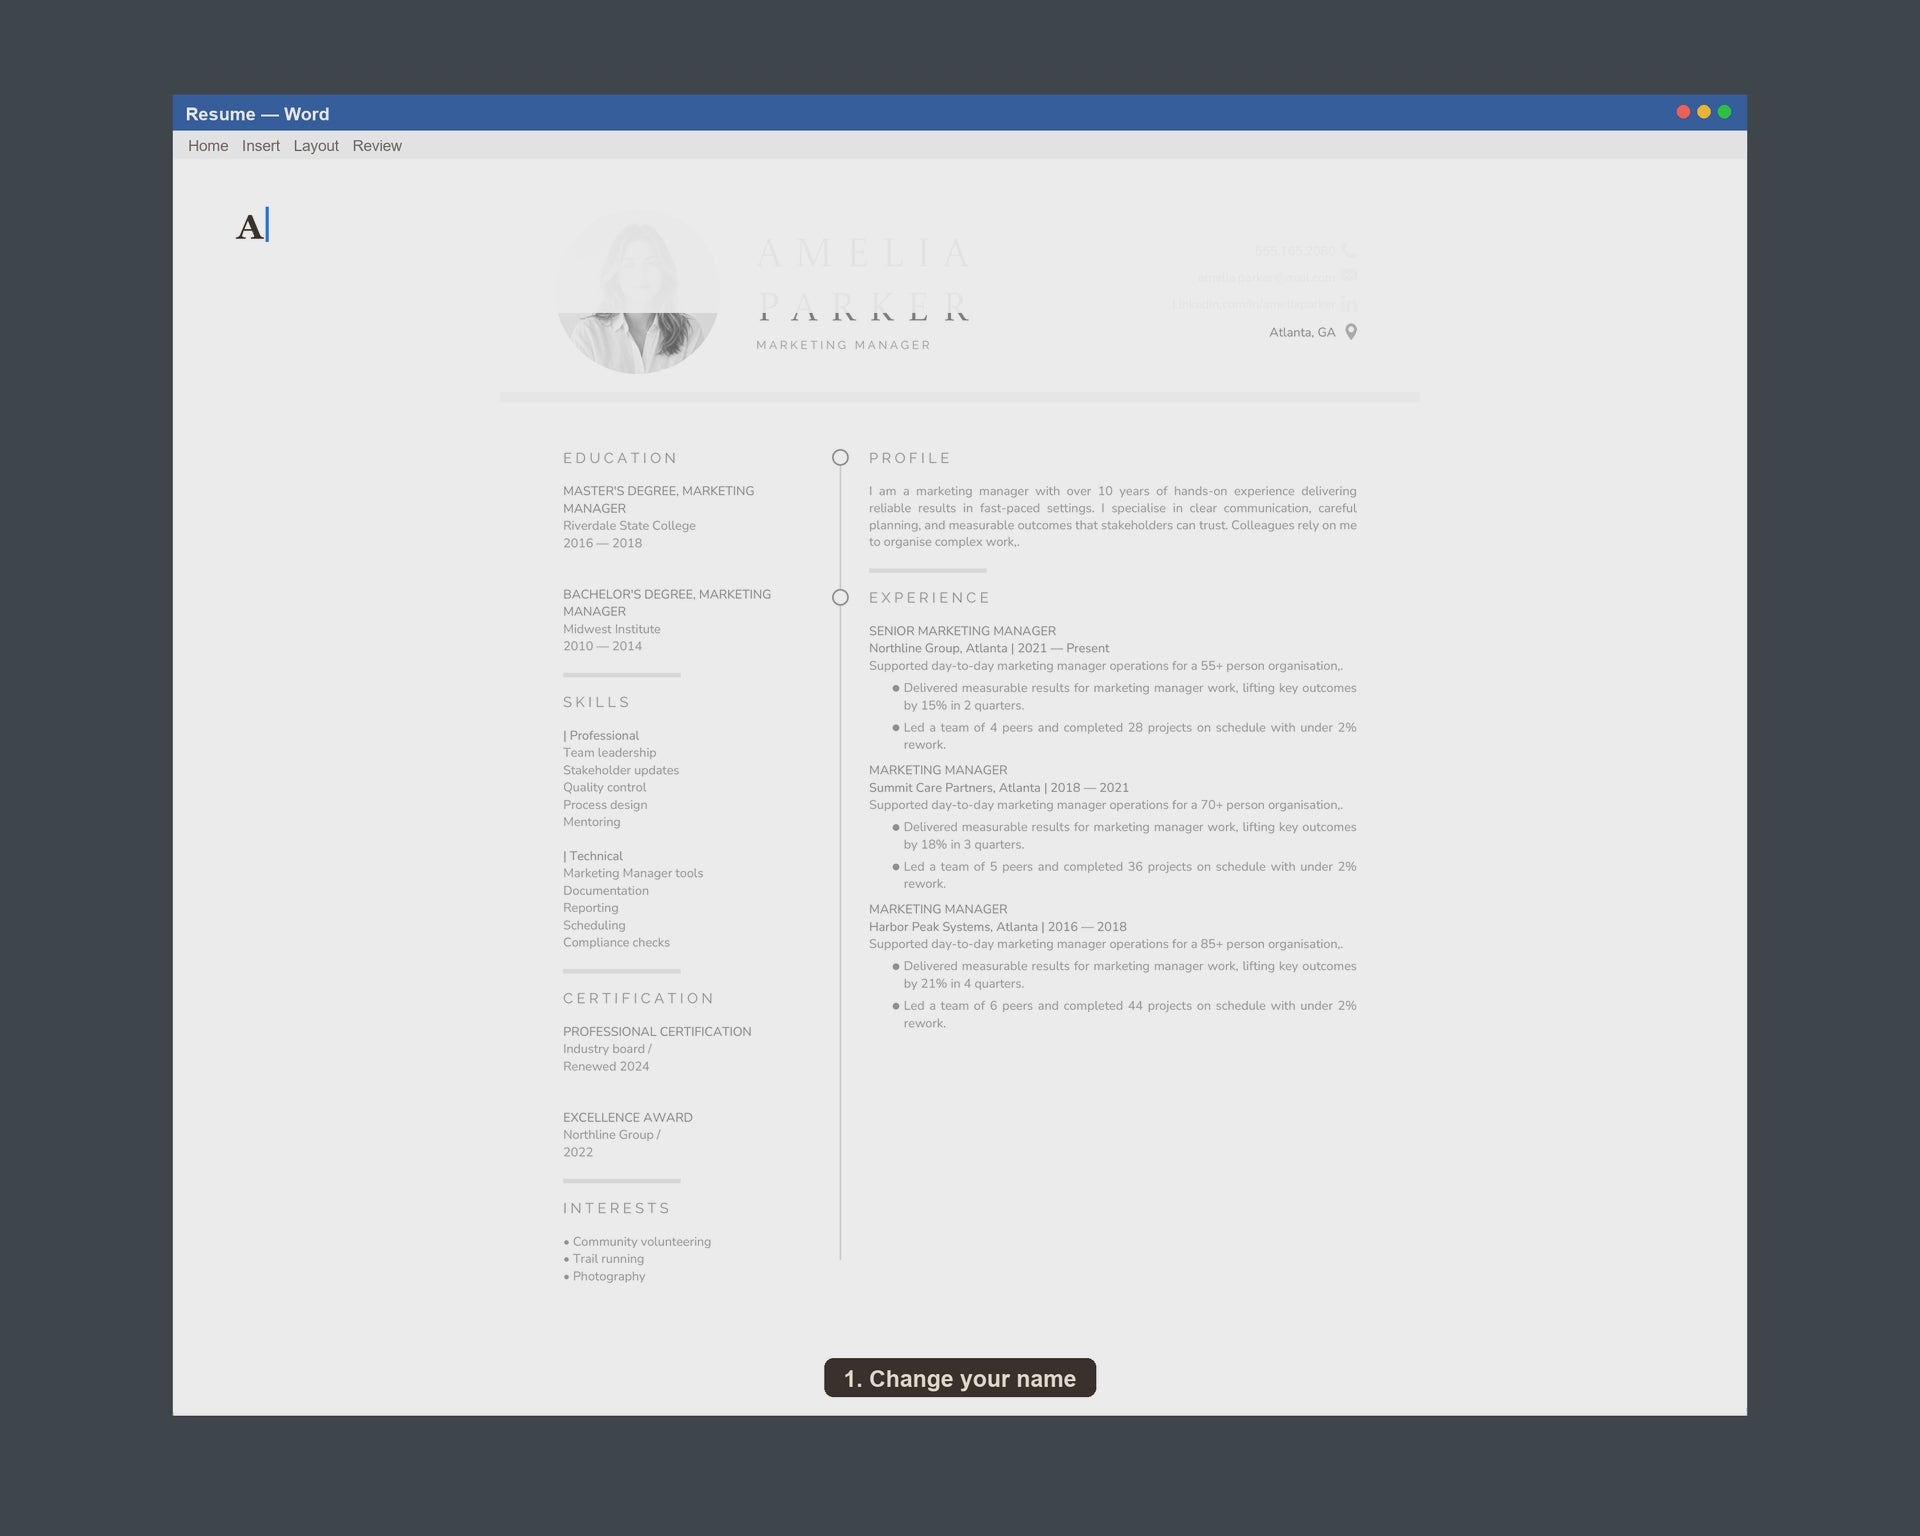The height and width of the screenshot is (1536, 1920).
Task: Click the text cursor after the typed "A"
Action: [x=267, y=225]
